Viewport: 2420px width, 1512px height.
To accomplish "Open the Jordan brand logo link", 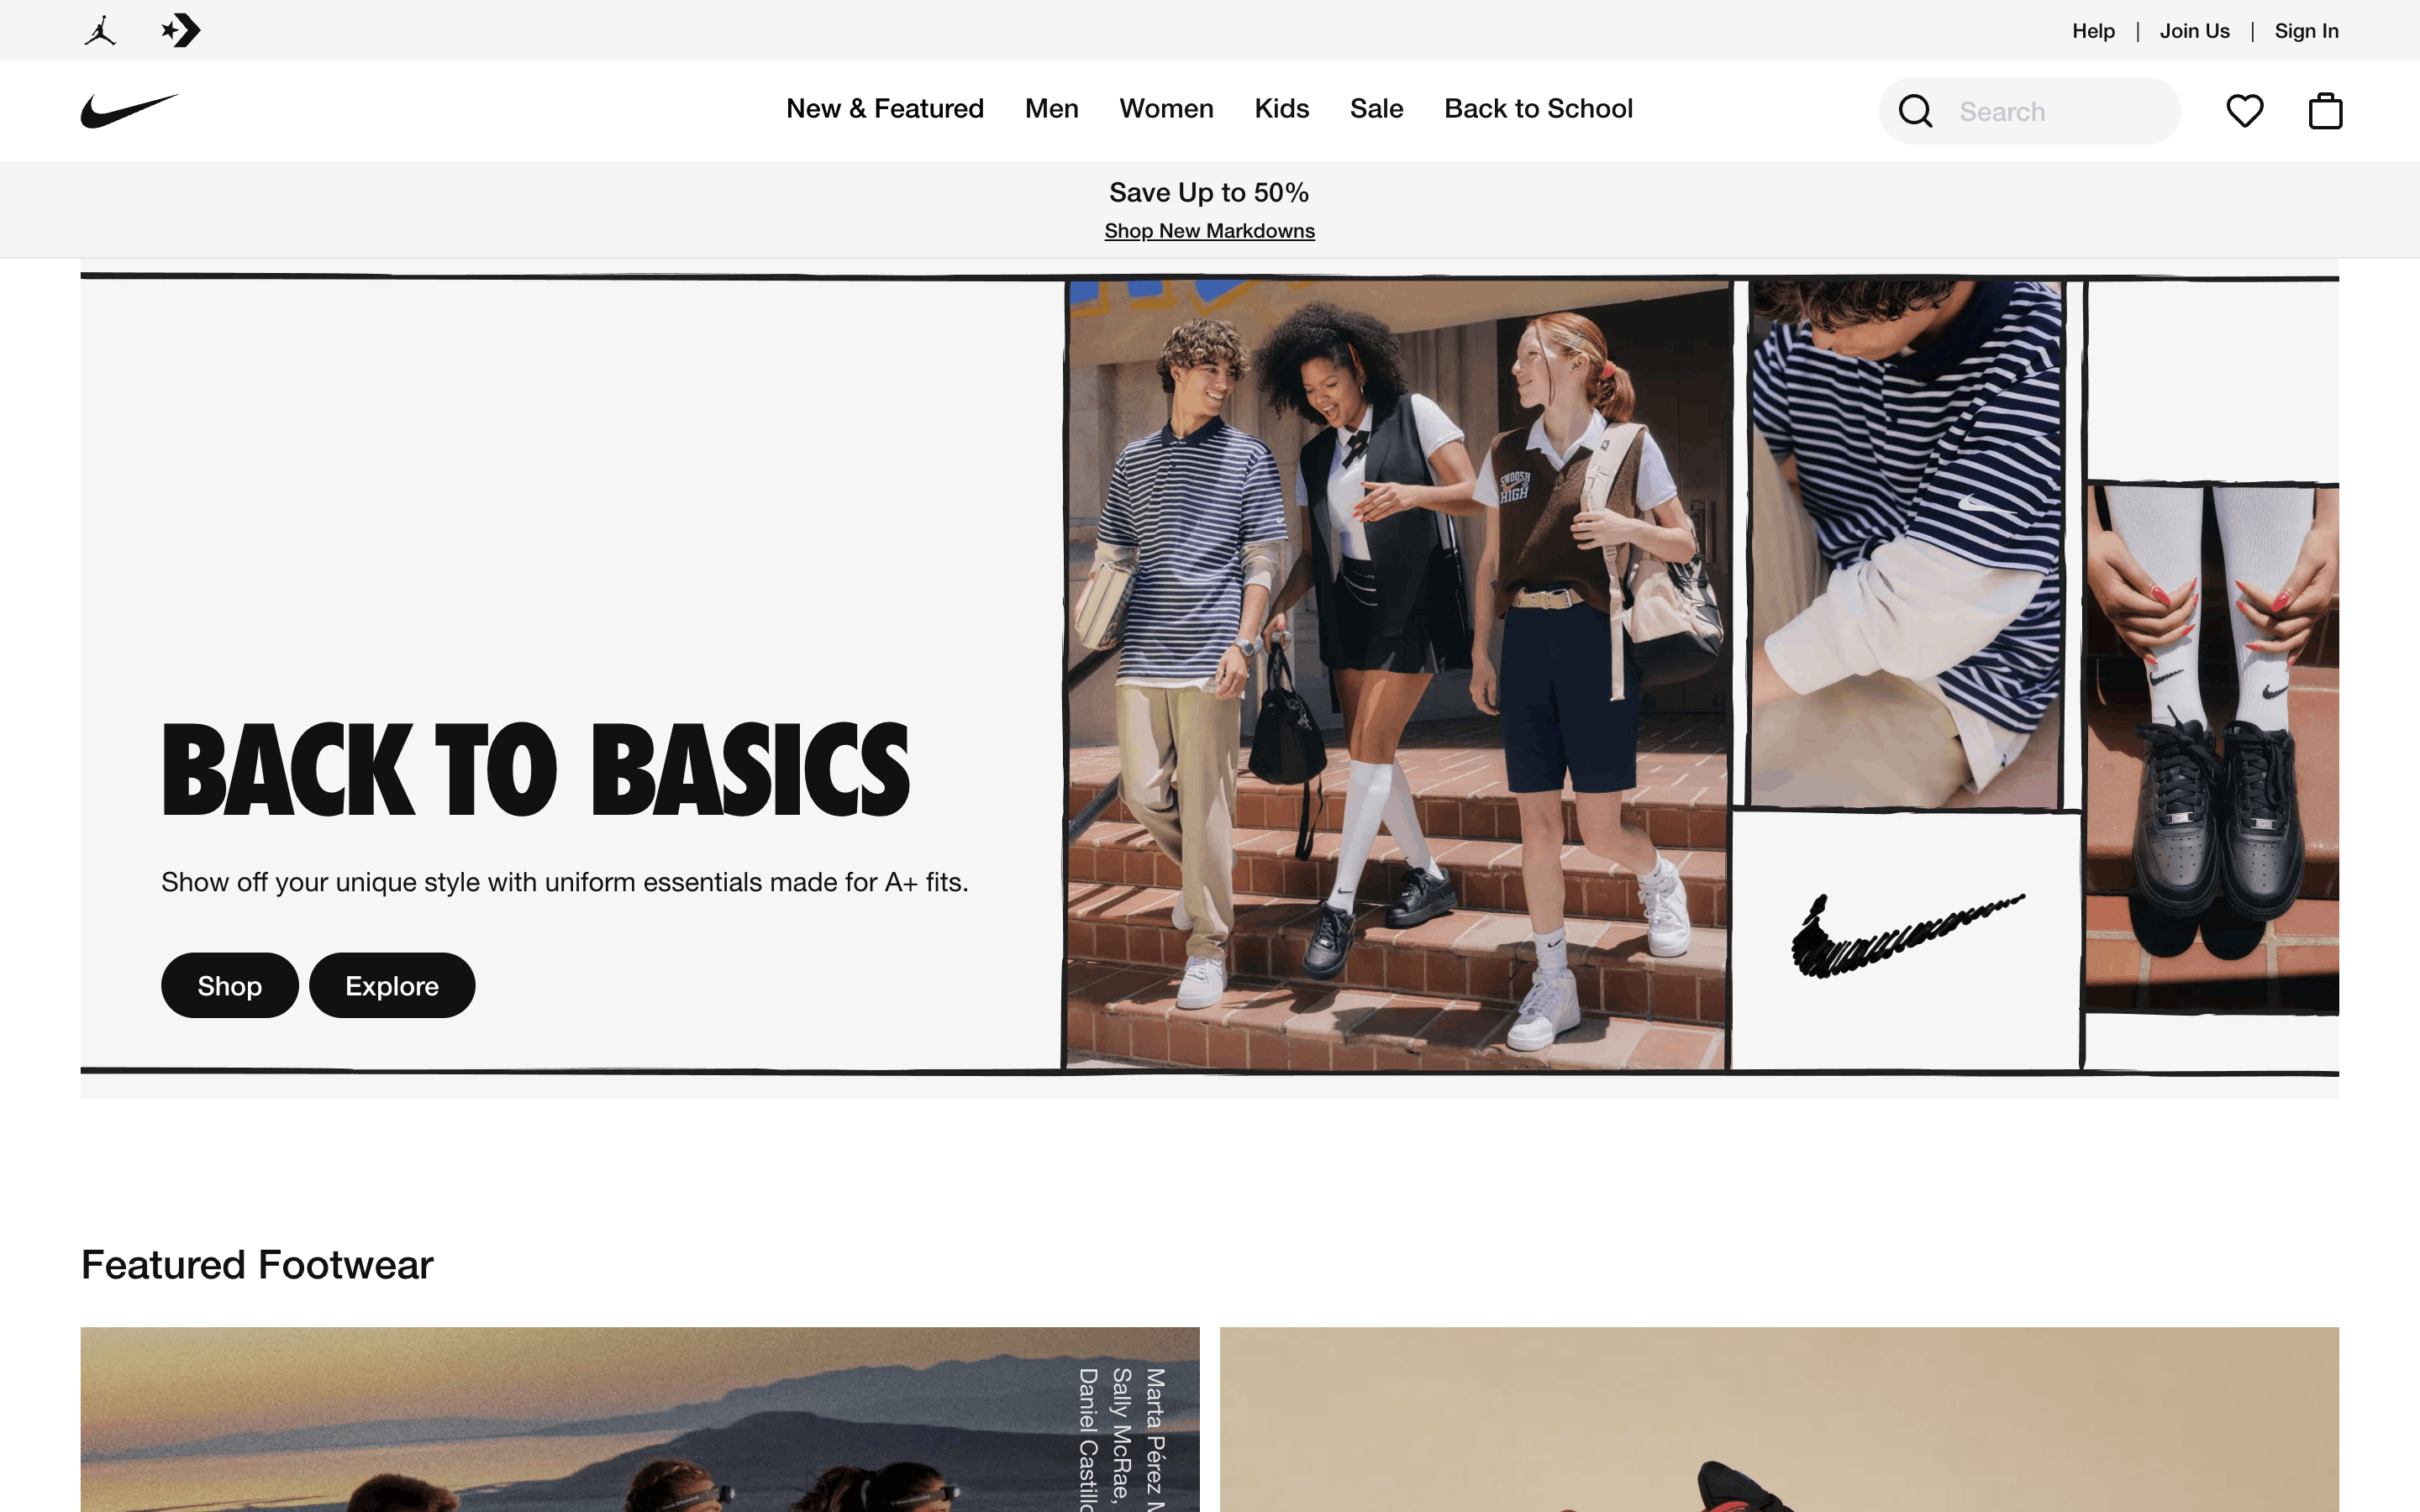I will pos(100,31).
